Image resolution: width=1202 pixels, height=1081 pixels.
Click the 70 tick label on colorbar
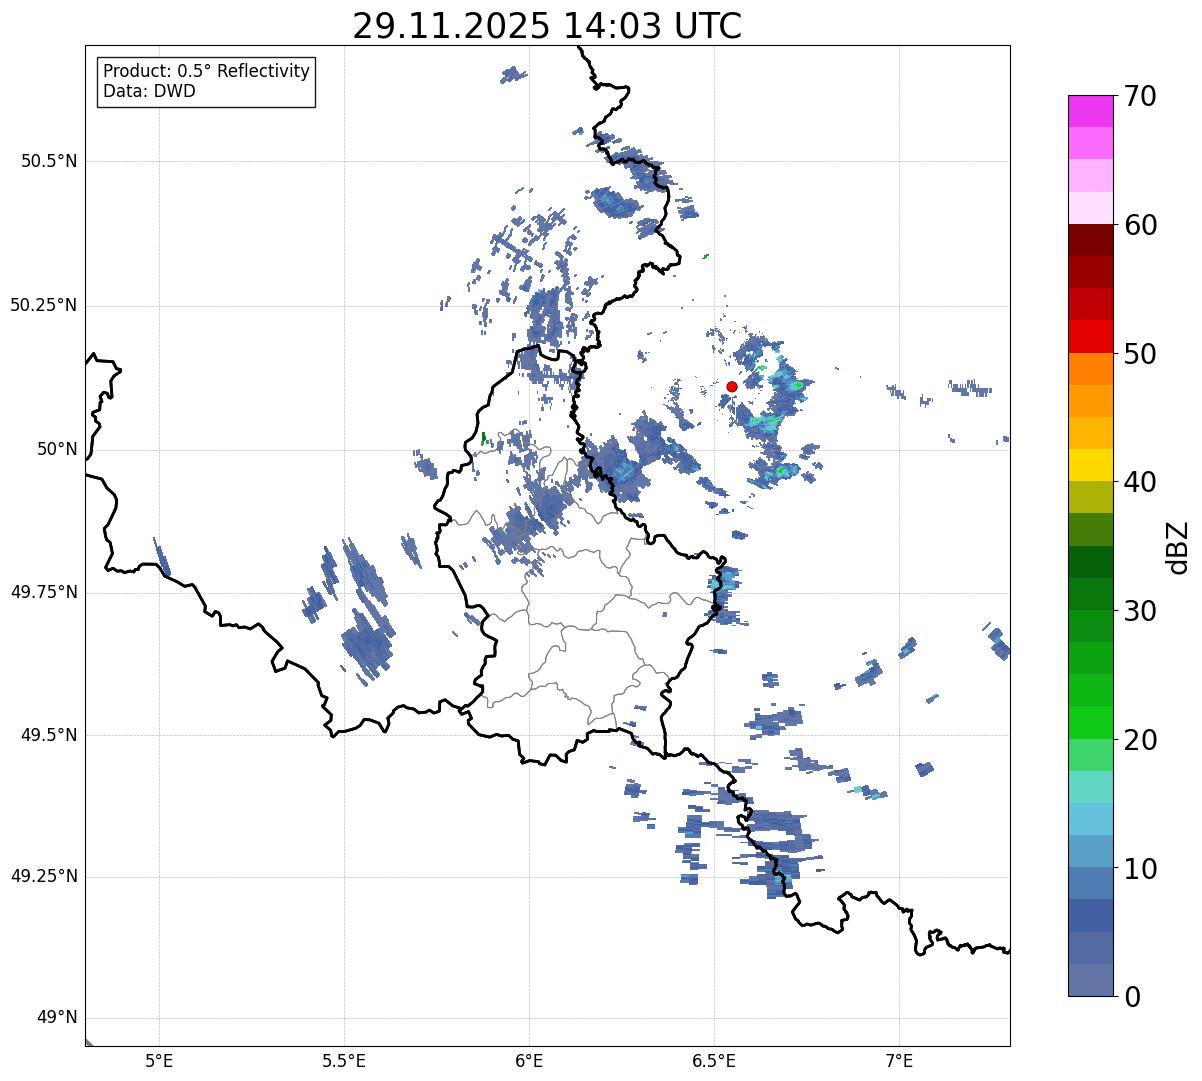1140,96
